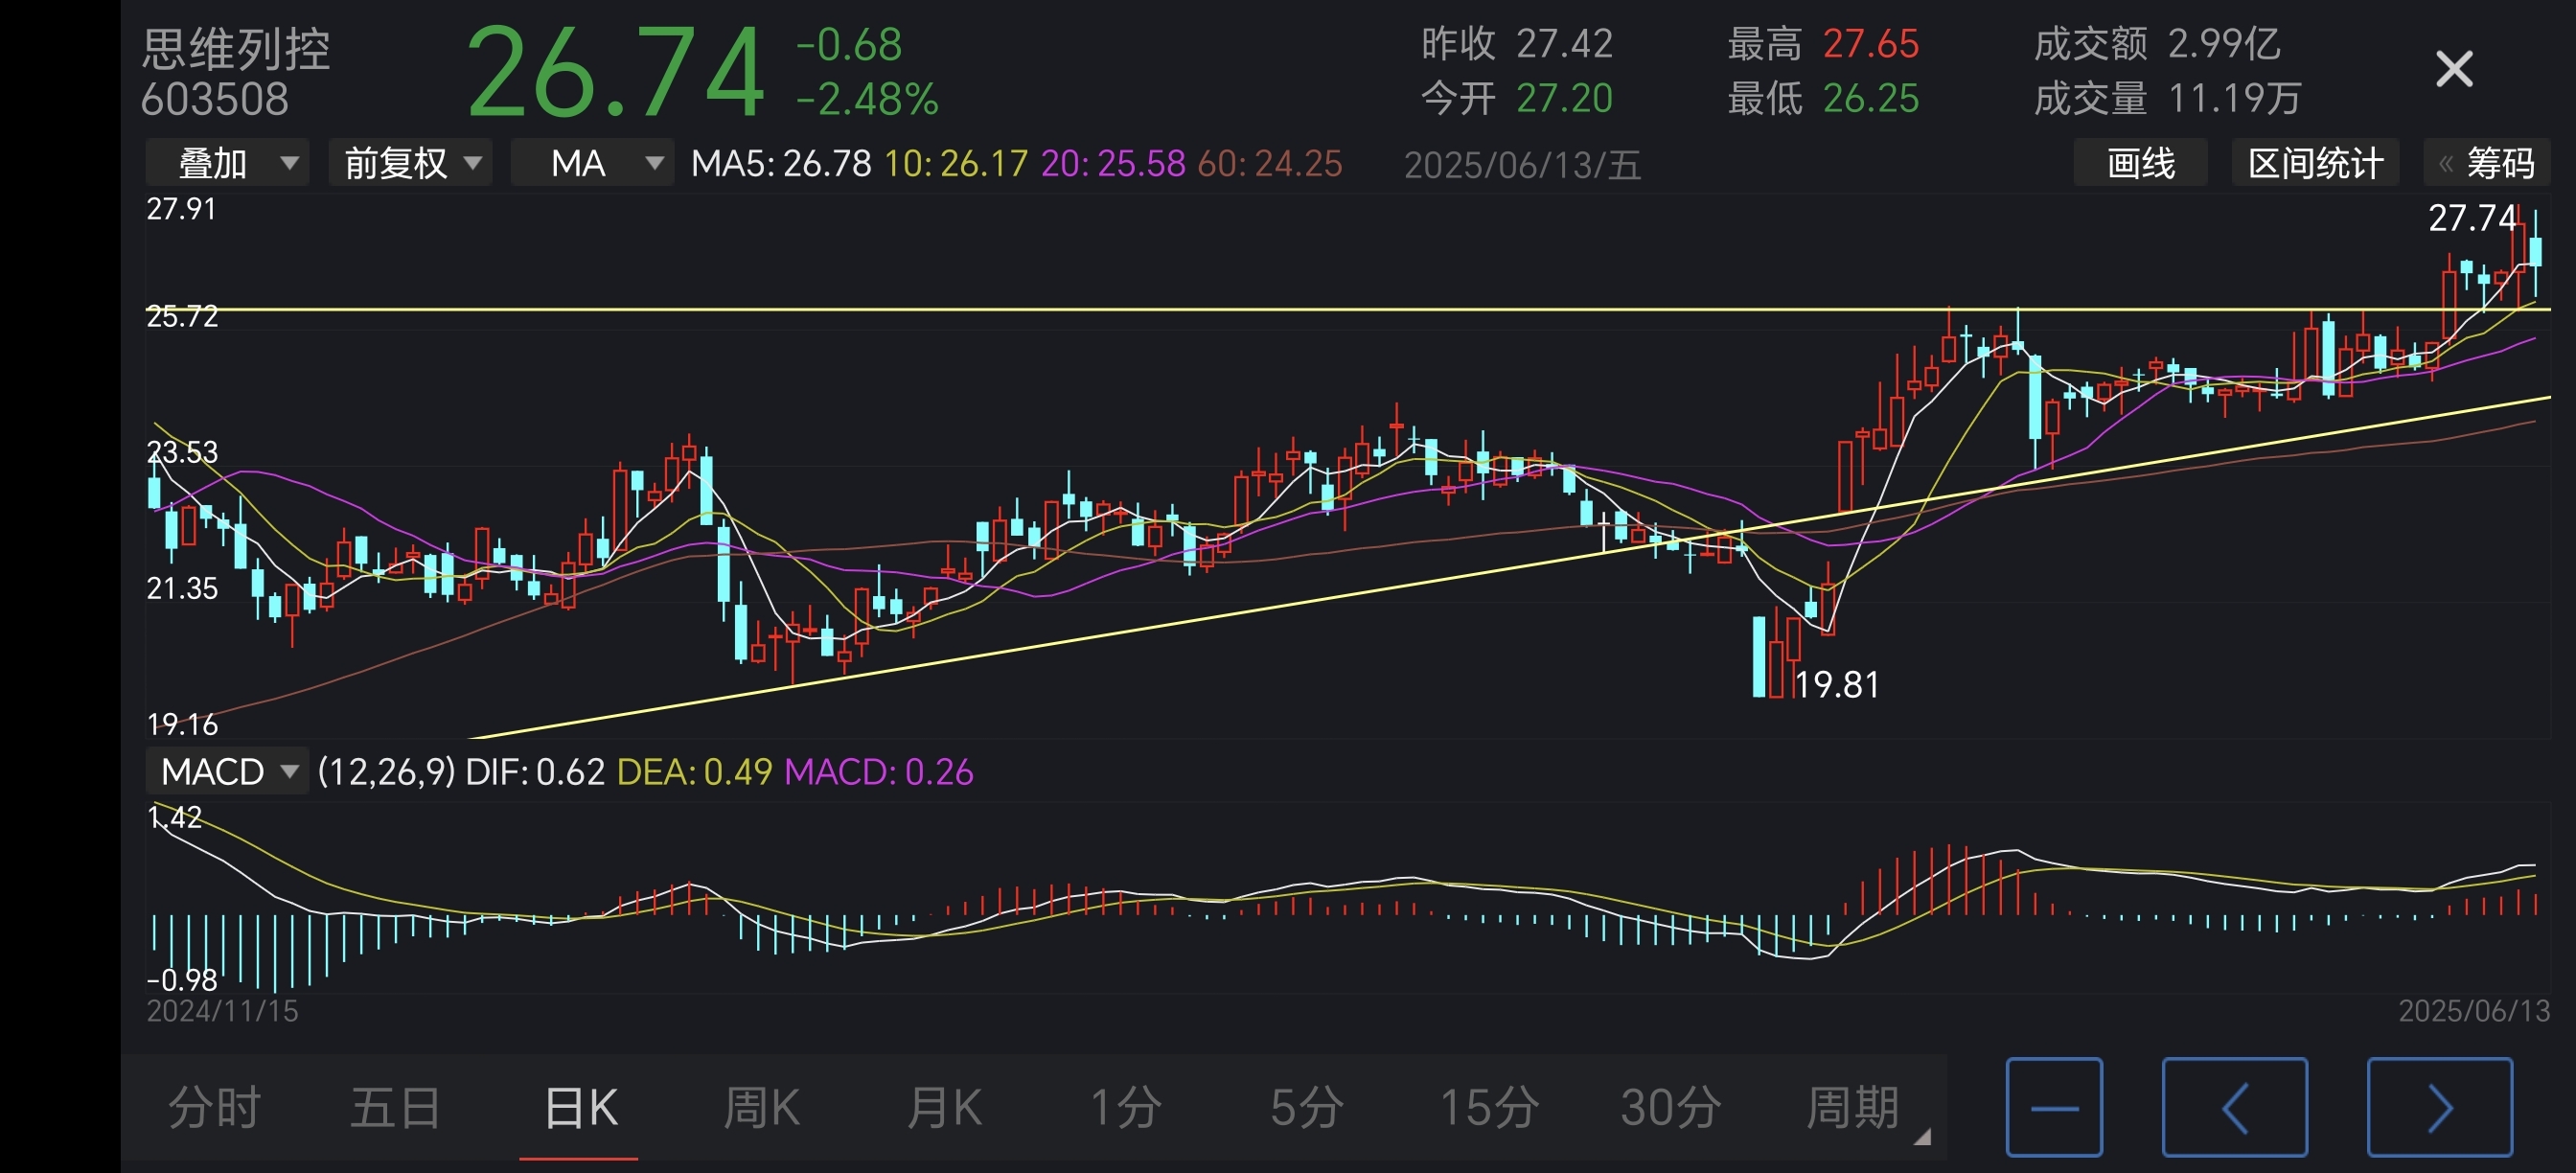2576x1173 pixels.
Task: Close the full-screen chart with X
Action: [2454, 70]
